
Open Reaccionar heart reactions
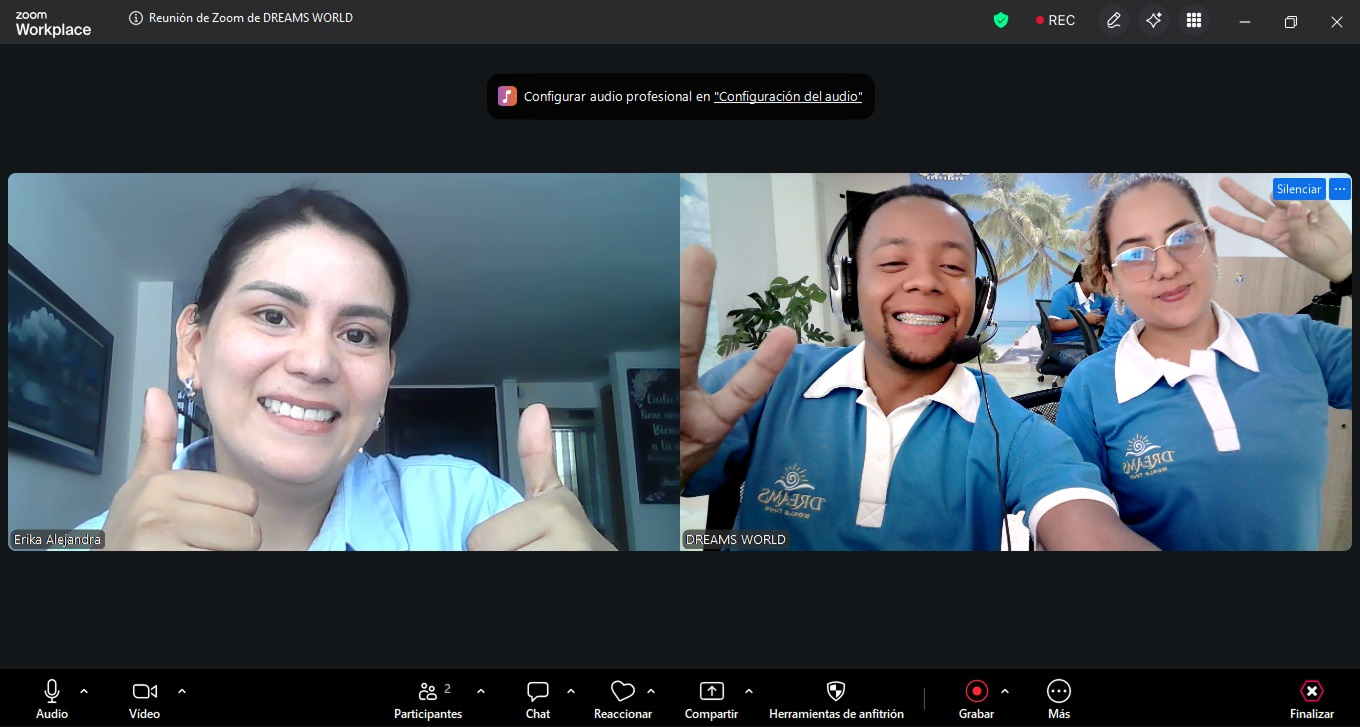tap(623, 699)
